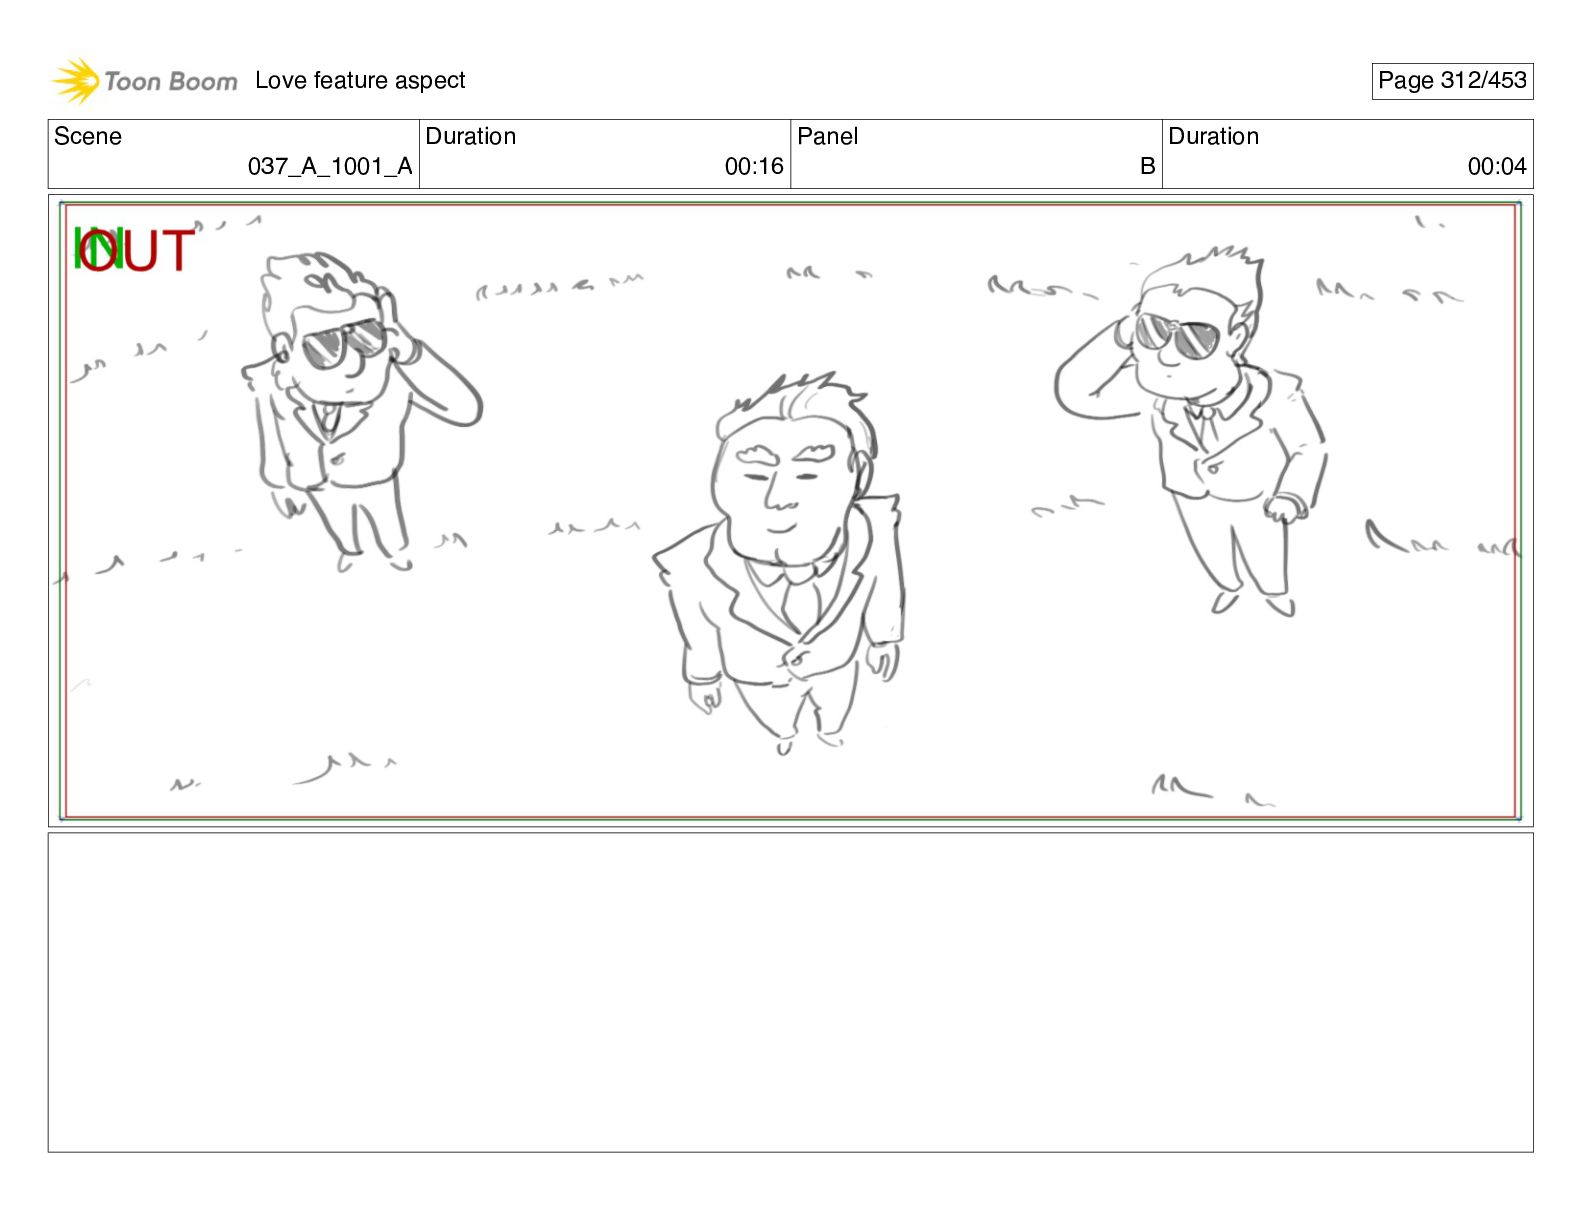Viewport: 1584px width, 1224px height.
Task: Click the panel duration value '00:04'
Action: (1497, 166)
